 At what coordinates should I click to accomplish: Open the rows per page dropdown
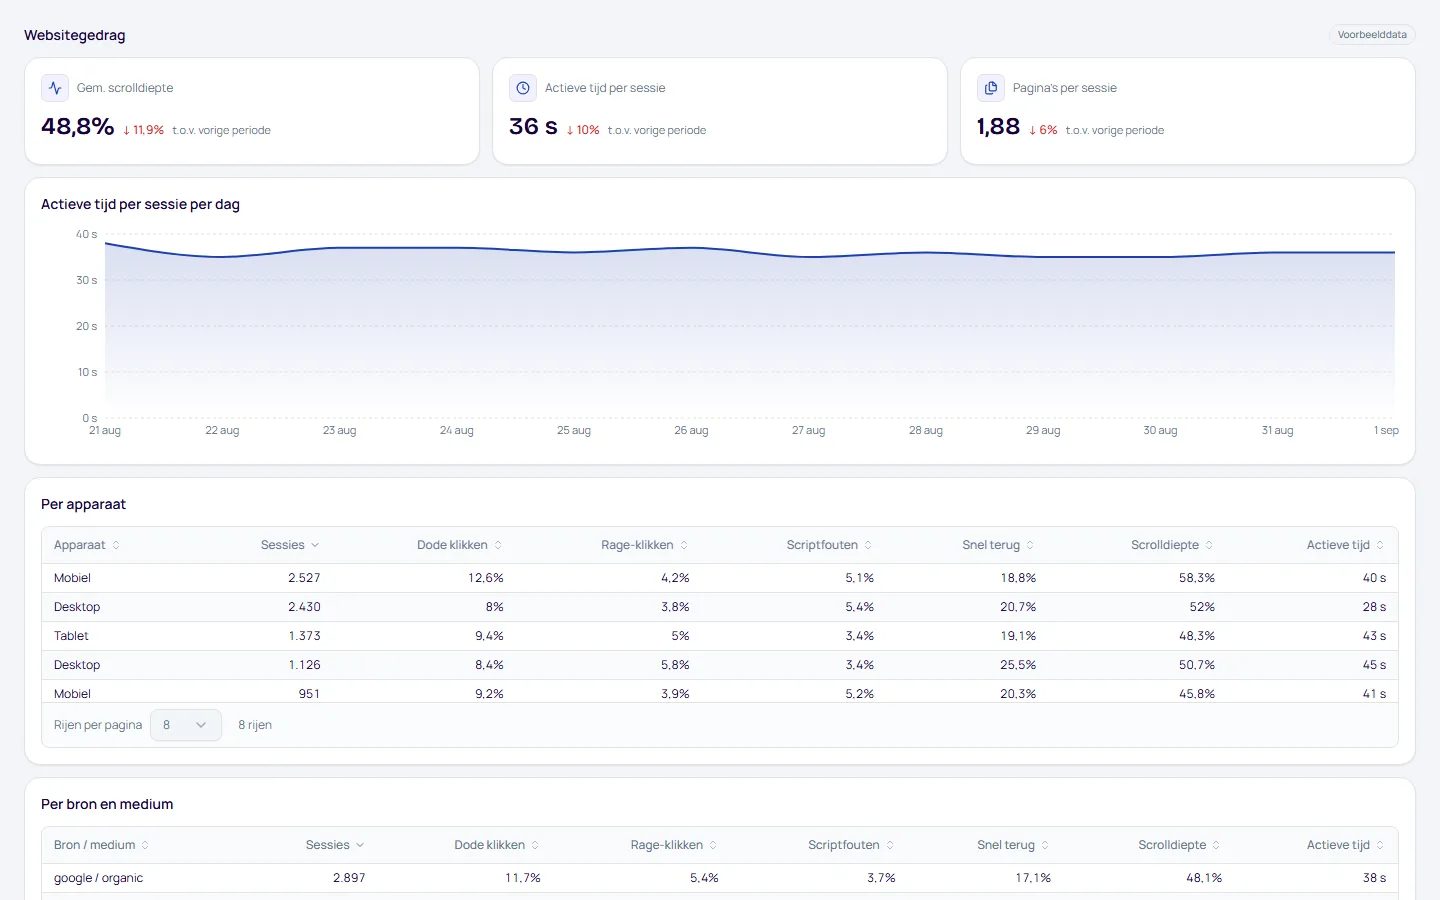click(186, 725)
